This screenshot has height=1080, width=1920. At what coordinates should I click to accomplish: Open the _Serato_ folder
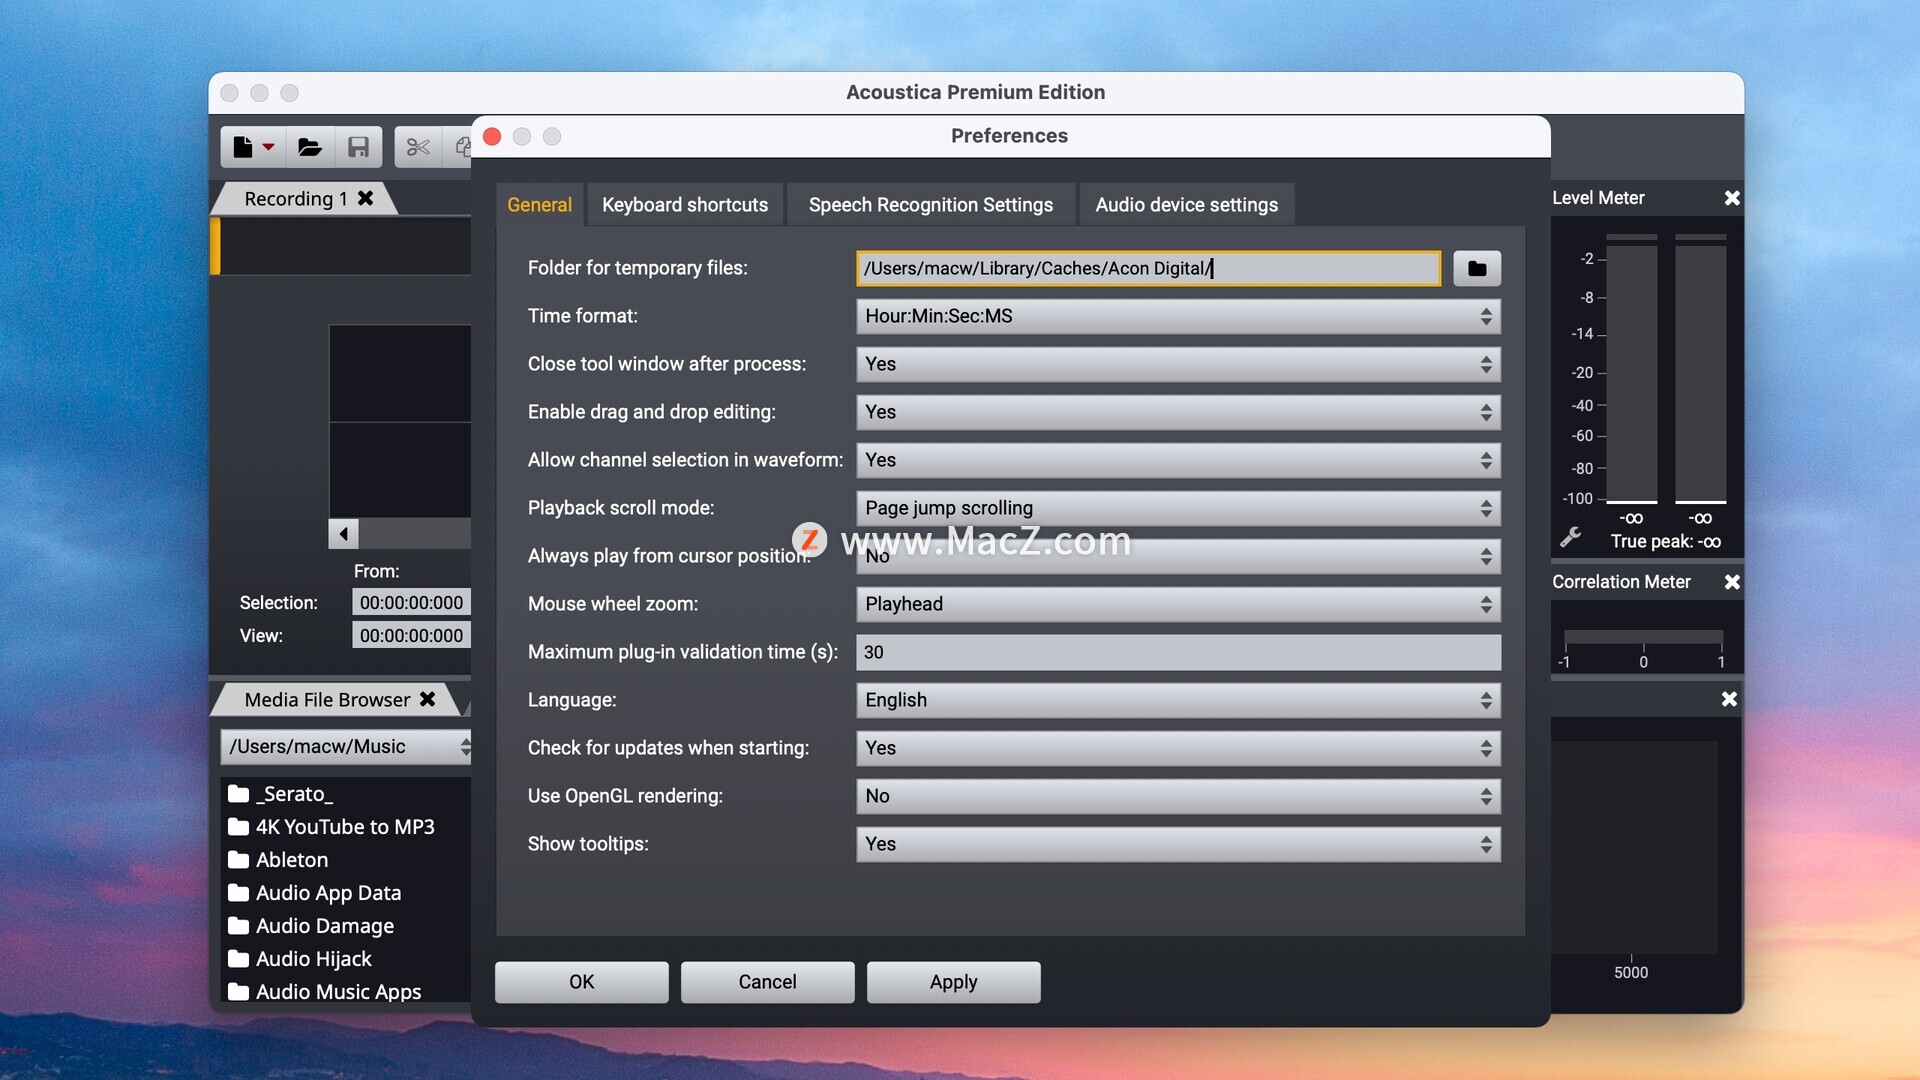click(280, 794)
